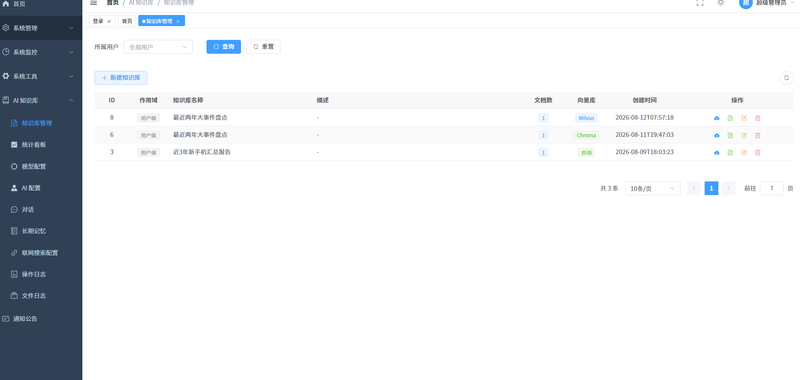Click the upload cloud icon for ID 8
Image resolution: width=800 pixels, height=380 pixels.
click(x=717, y=118)
